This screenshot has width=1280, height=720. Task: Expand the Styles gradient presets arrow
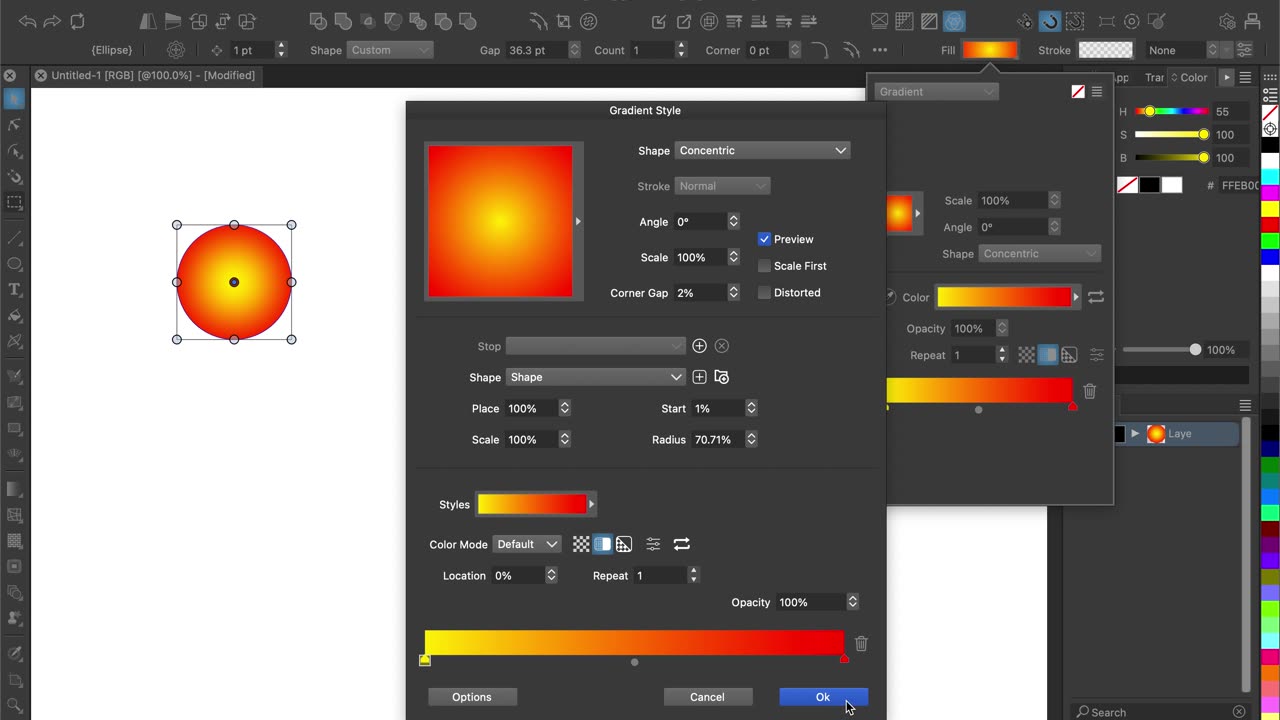pyautogui.click(x=591, y=504)
